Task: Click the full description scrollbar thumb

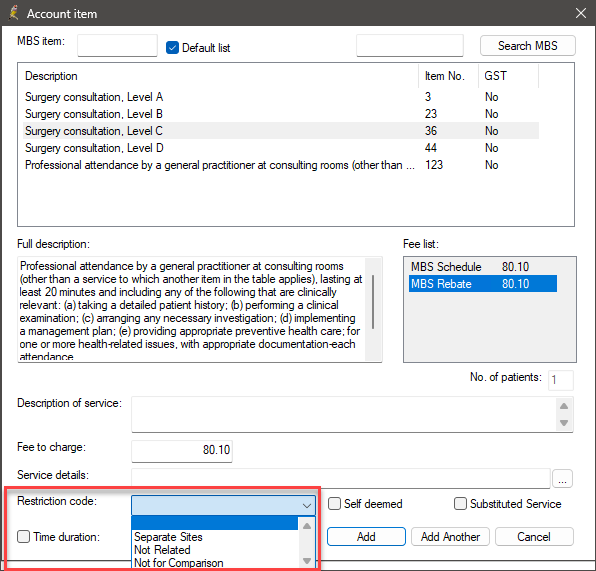Action: 373,302
